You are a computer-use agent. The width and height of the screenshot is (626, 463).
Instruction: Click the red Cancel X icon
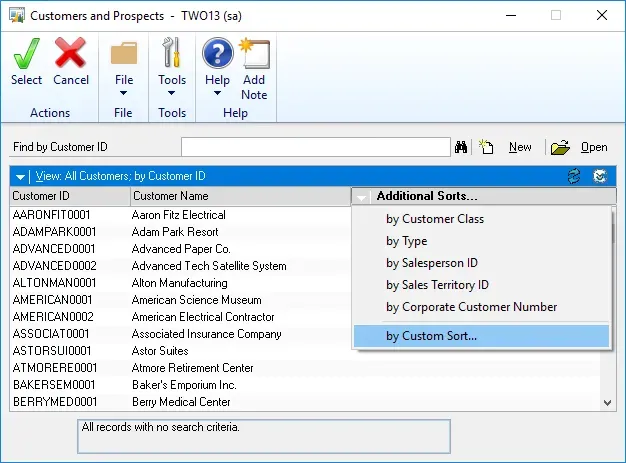point(71,54)
